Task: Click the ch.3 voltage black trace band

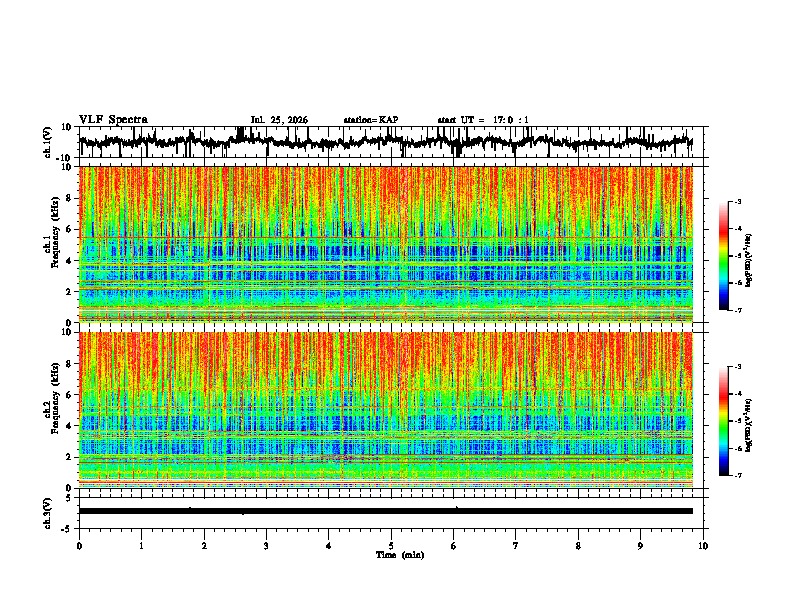Action: (x=386, y=511)
